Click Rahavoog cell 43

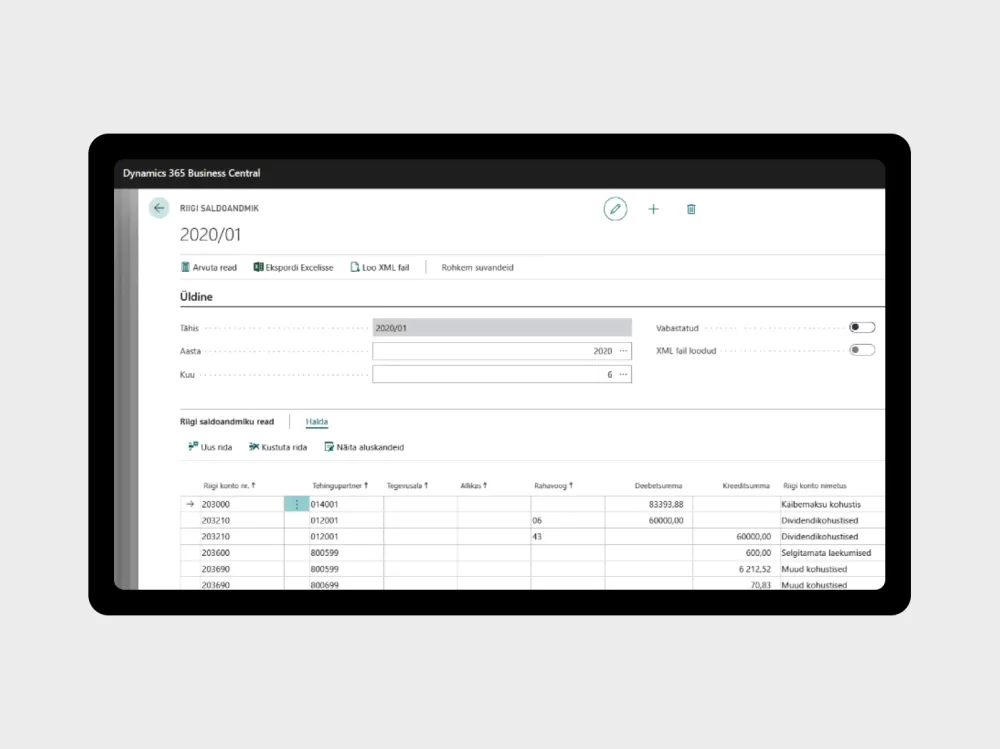pos(568,537)
